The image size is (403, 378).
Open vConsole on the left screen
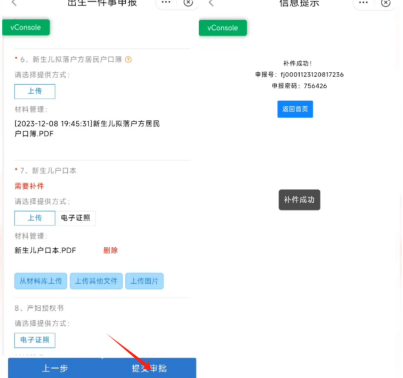26,27
